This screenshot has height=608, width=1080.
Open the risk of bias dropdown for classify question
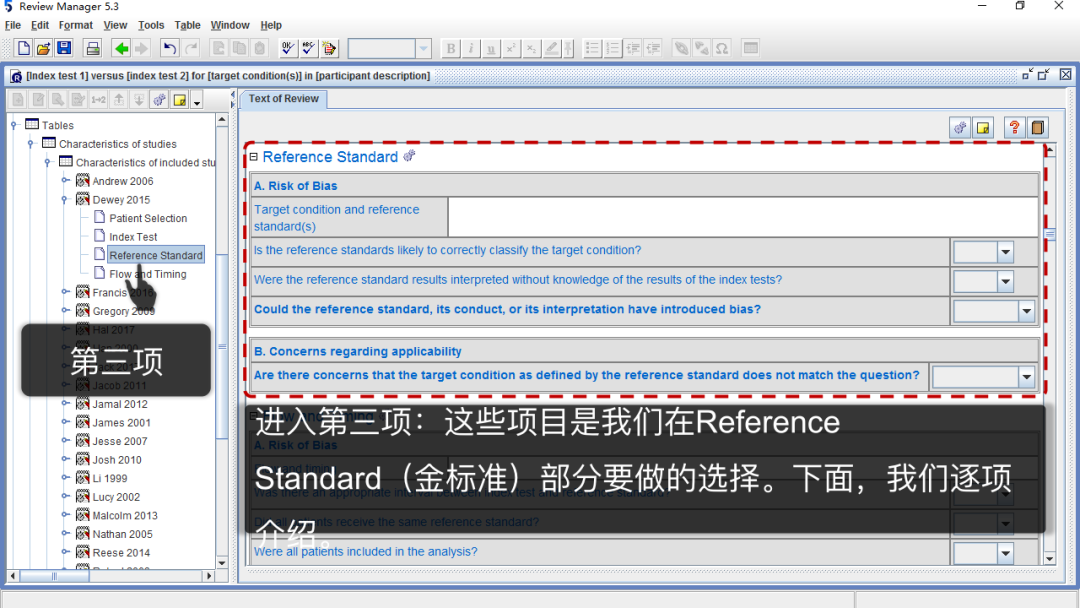(x=982, y=251)
